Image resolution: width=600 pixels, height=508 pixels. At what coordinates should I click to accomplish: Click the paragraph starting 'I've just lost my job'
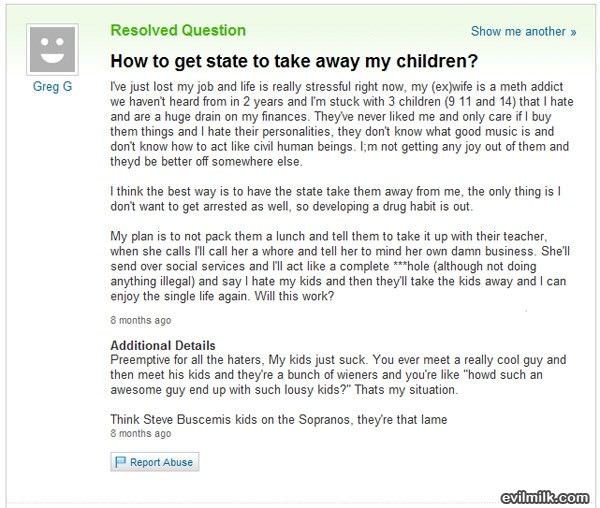tap(342, 124)
